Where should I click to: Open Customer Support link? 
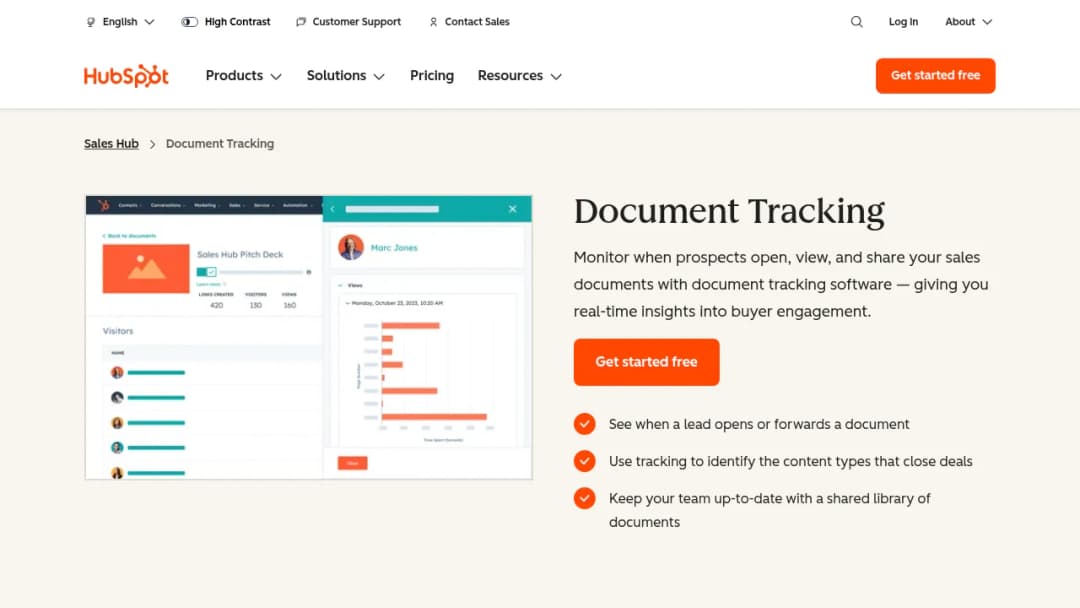pos(349,22)
